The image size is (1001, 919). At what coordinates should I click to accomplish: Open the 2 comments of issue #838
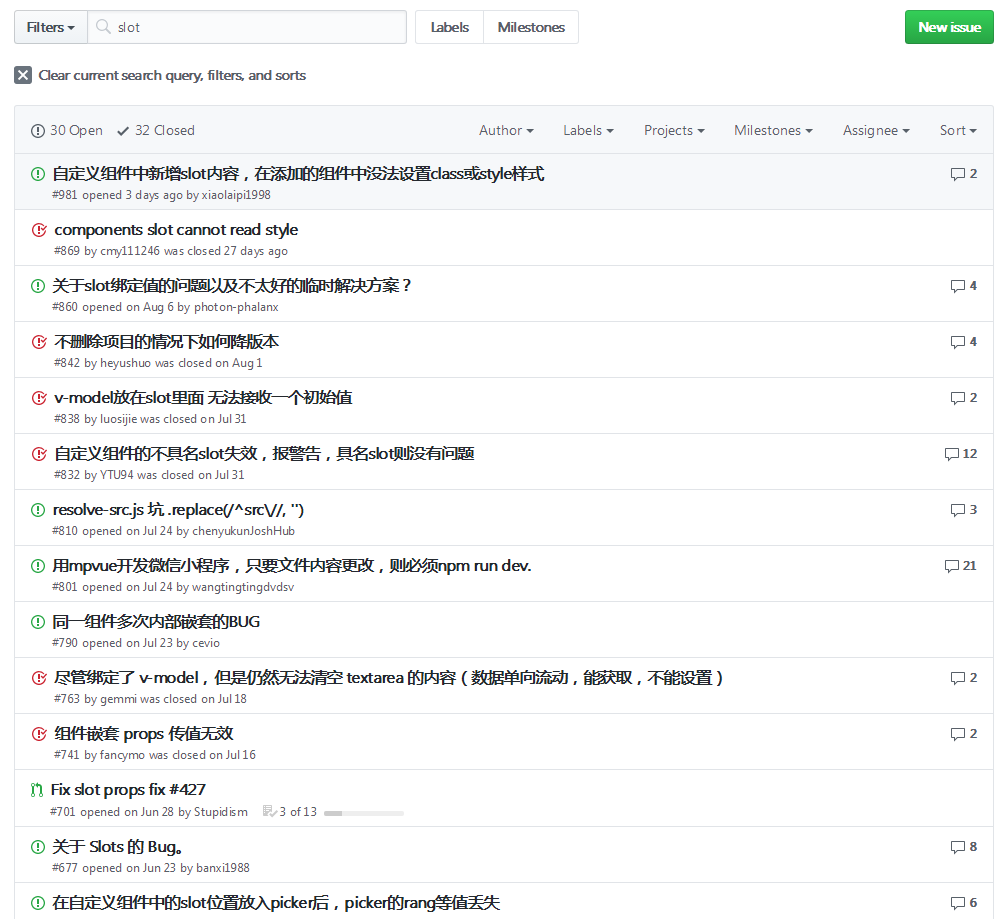click(963, 398)
